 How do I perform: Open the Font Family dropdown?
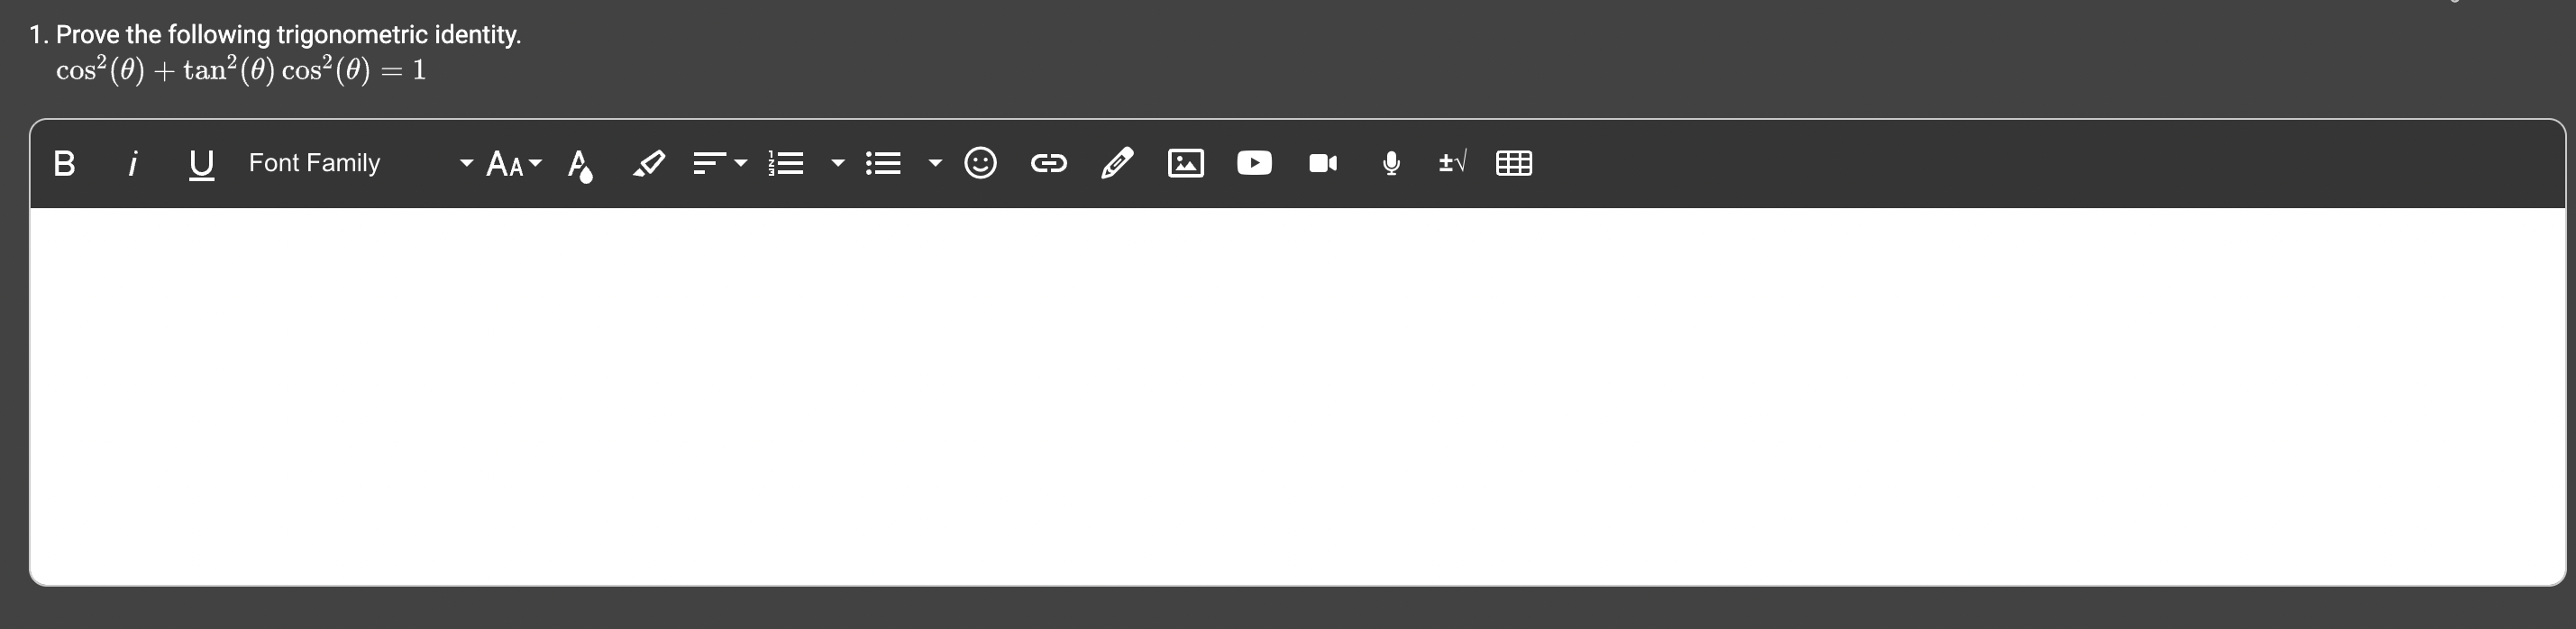360,163
